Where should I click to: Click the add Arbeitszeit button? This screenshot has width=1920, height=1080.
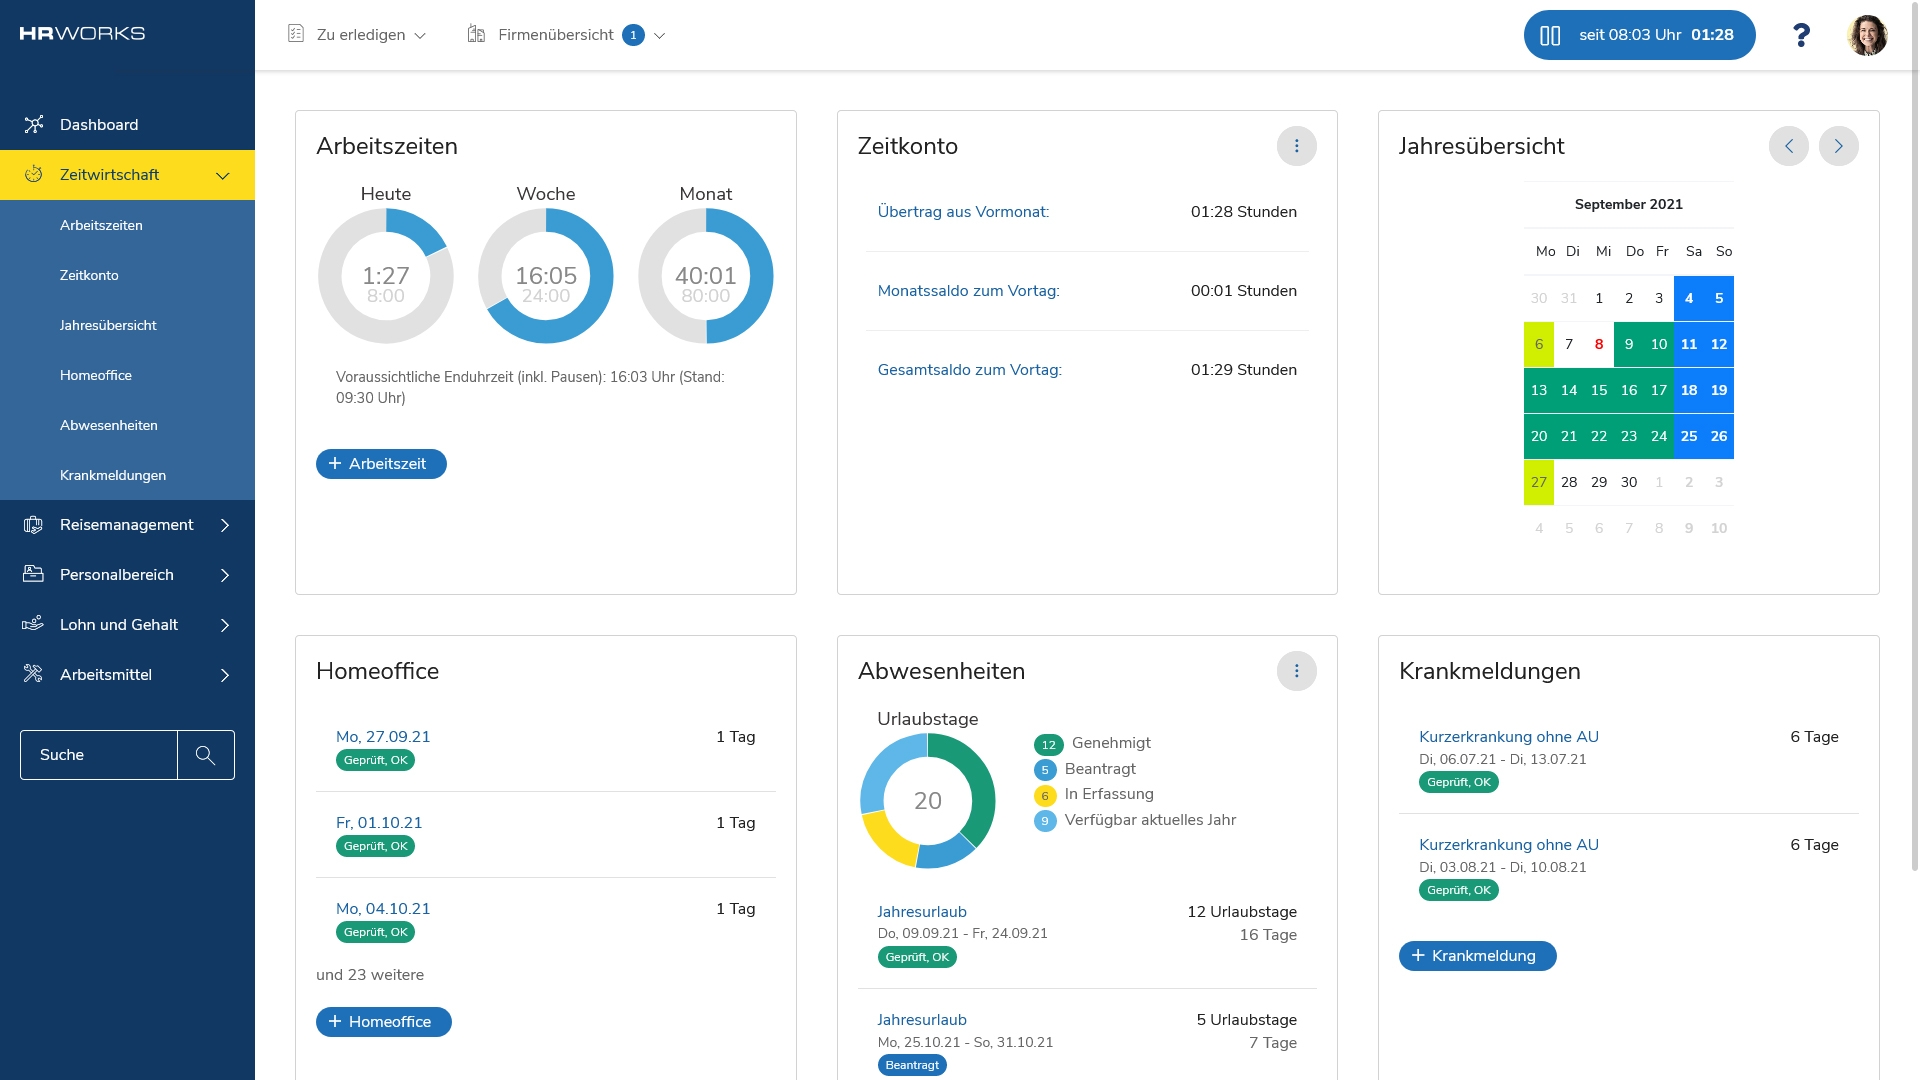click(381, 464)
